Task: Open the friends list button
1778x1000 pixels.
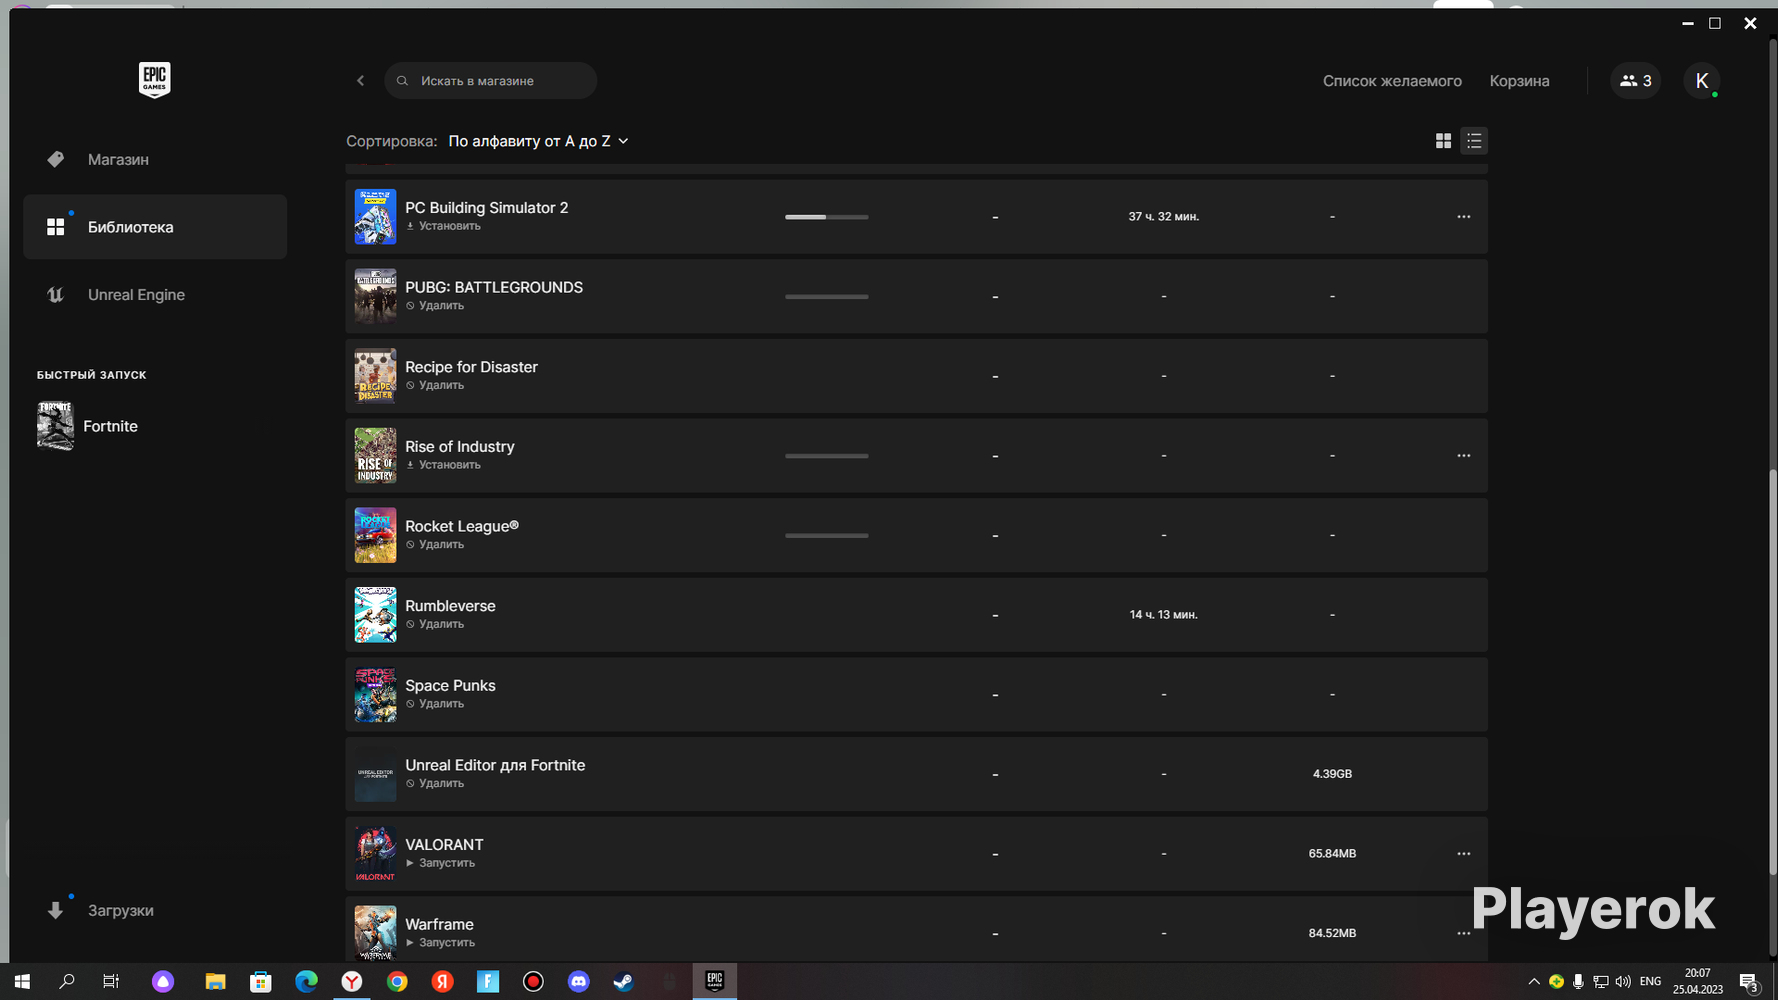Action: click(x=1635, y=81)
